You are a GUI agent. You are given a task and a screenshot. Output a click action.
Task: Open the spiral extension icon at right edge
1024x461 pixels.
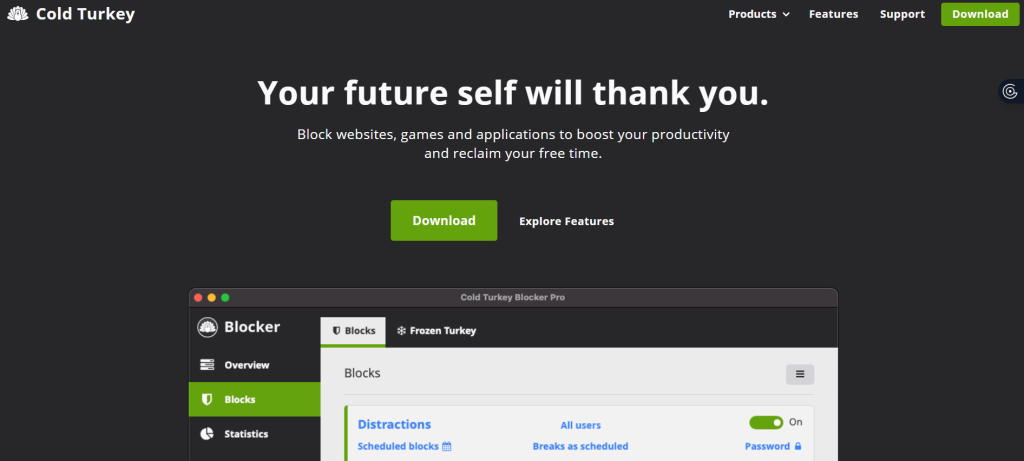pos(1011,91)
